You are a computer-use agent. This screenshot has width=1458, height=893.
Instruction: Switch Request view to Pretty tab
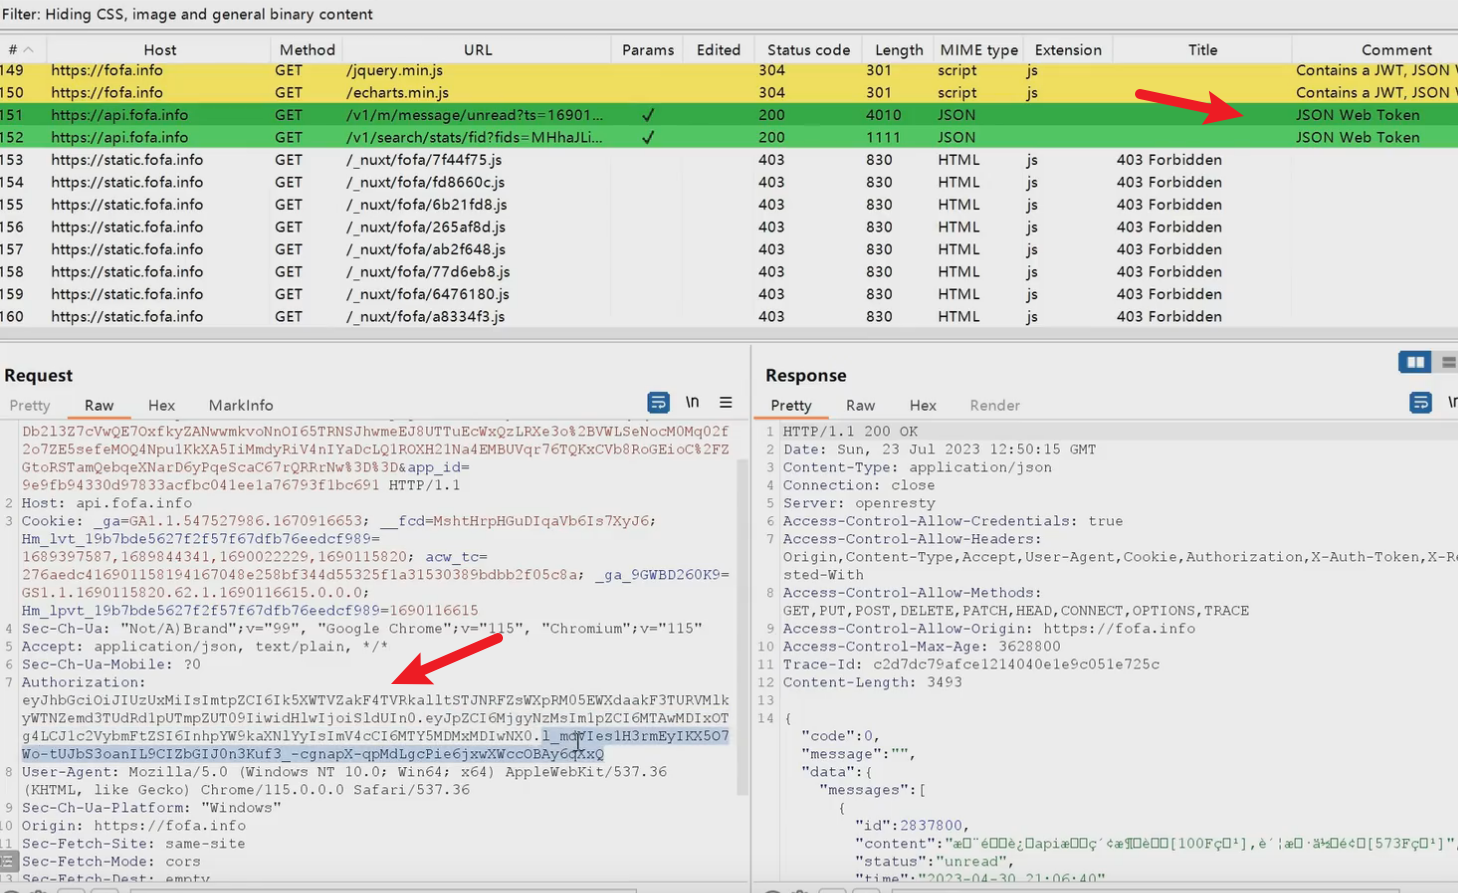coord(30,405)
